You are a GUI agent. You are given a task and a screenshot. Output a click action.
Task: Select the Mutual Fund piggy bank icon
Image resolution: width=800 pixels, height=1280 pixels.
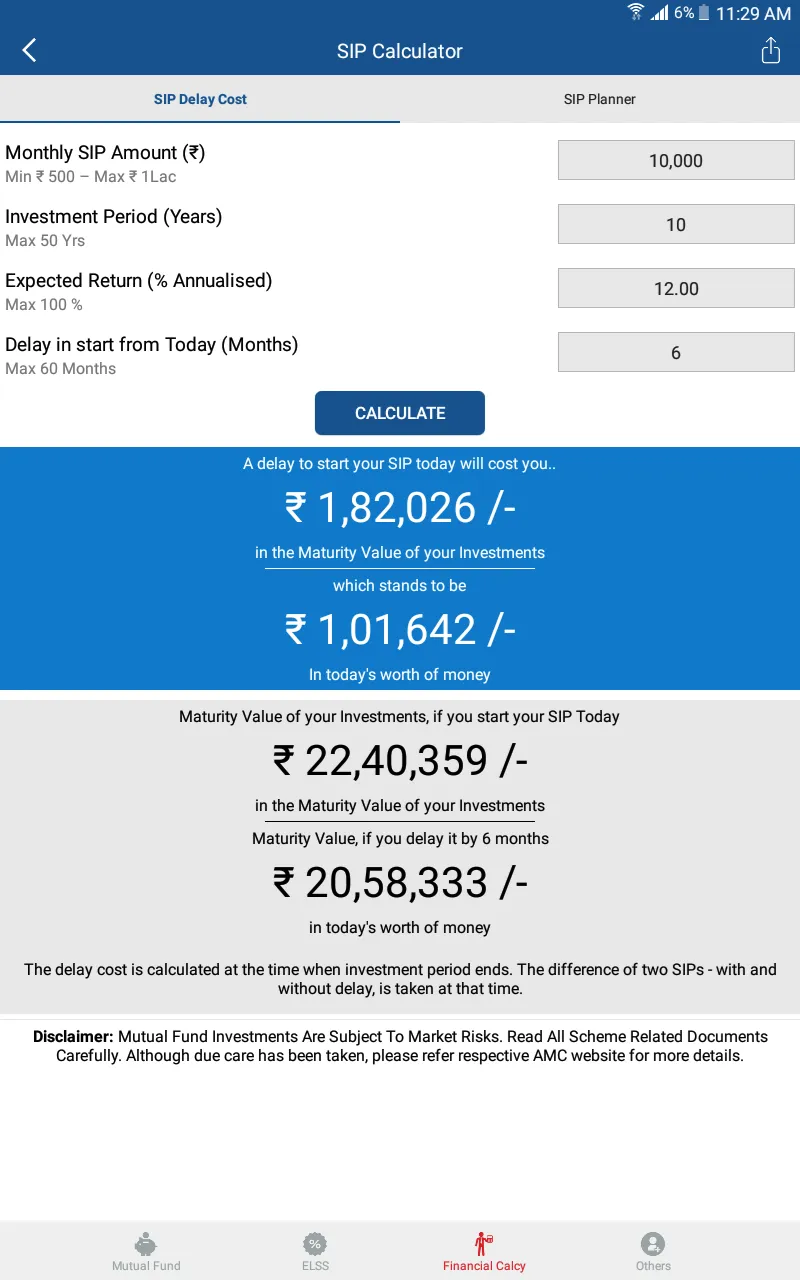tap(146, 1245)
